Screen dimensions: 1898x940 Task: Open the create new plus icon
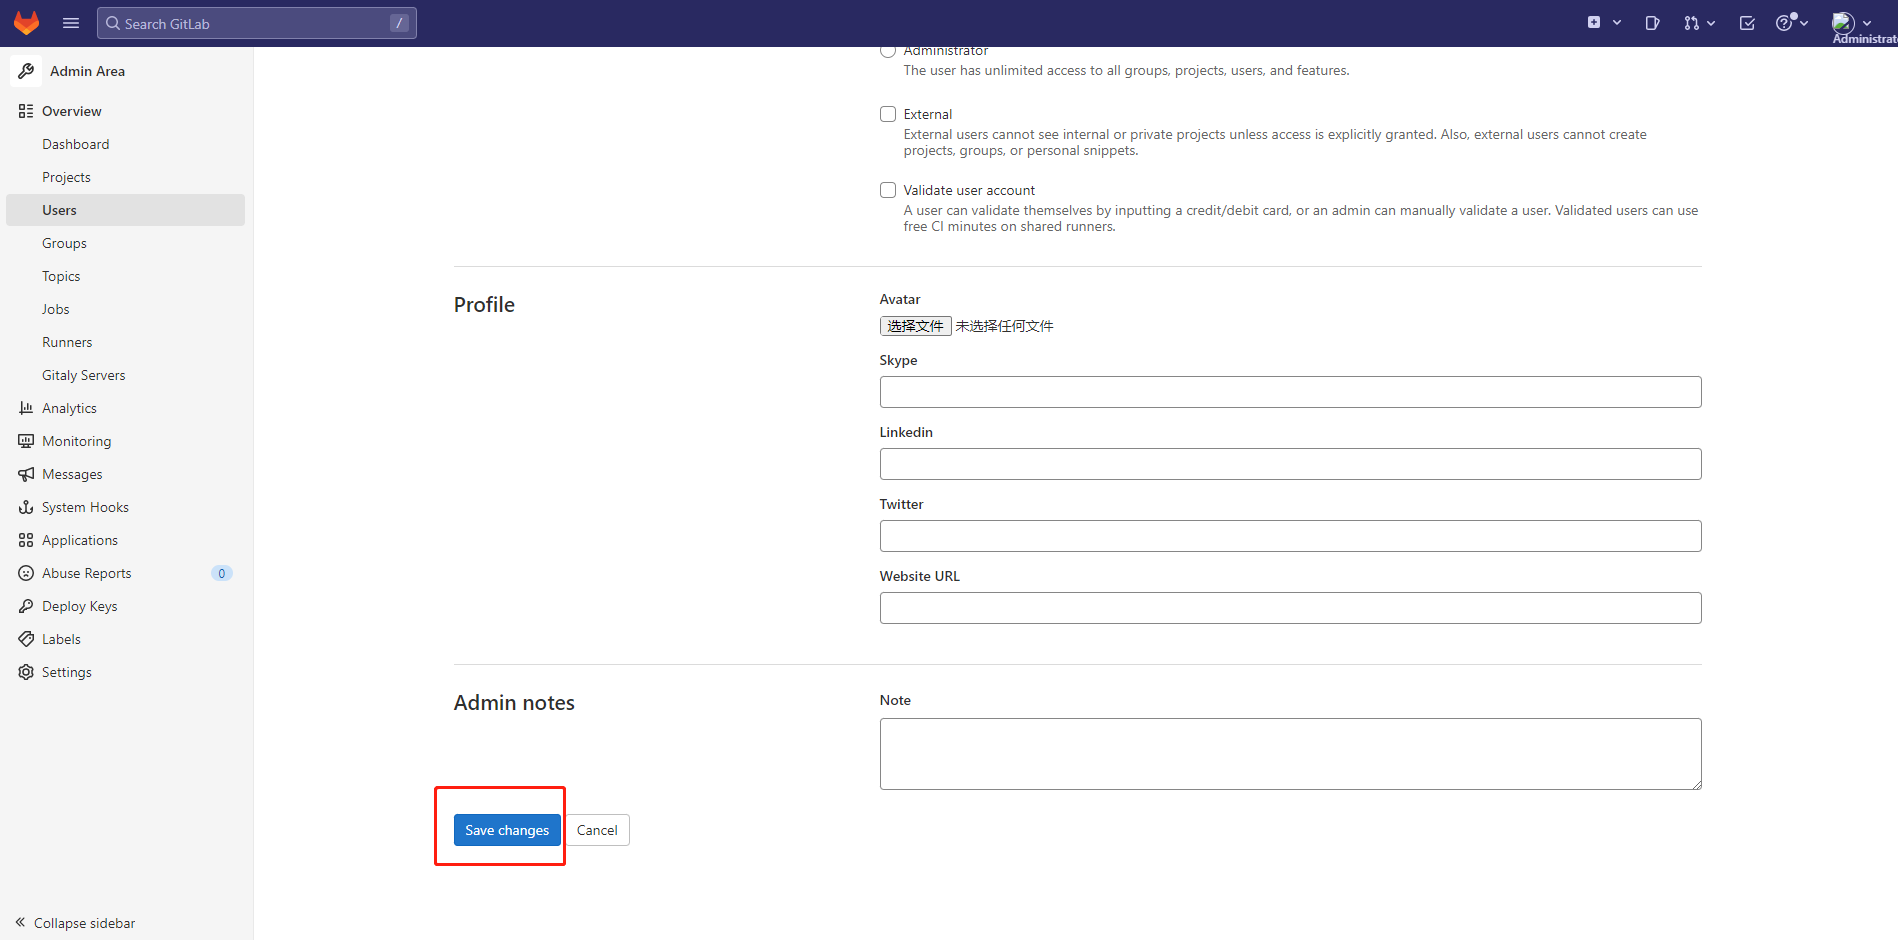(x=1594, y=22)
